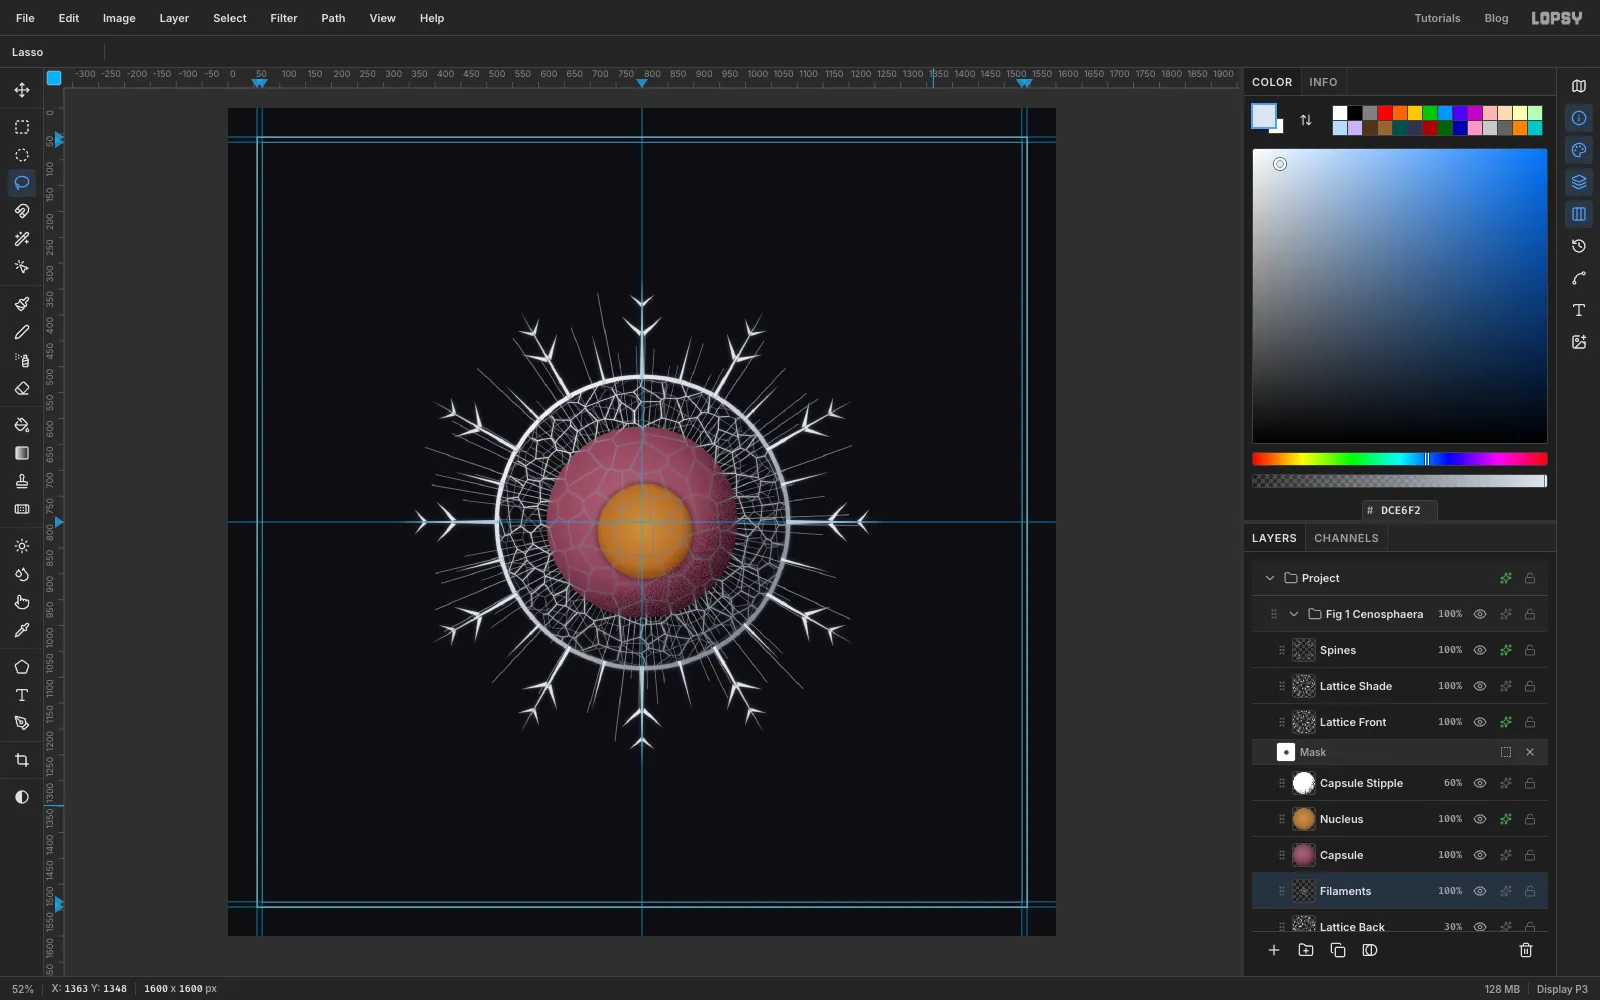
Task: Click the hex color input field
Action: tap(1400, 510)
